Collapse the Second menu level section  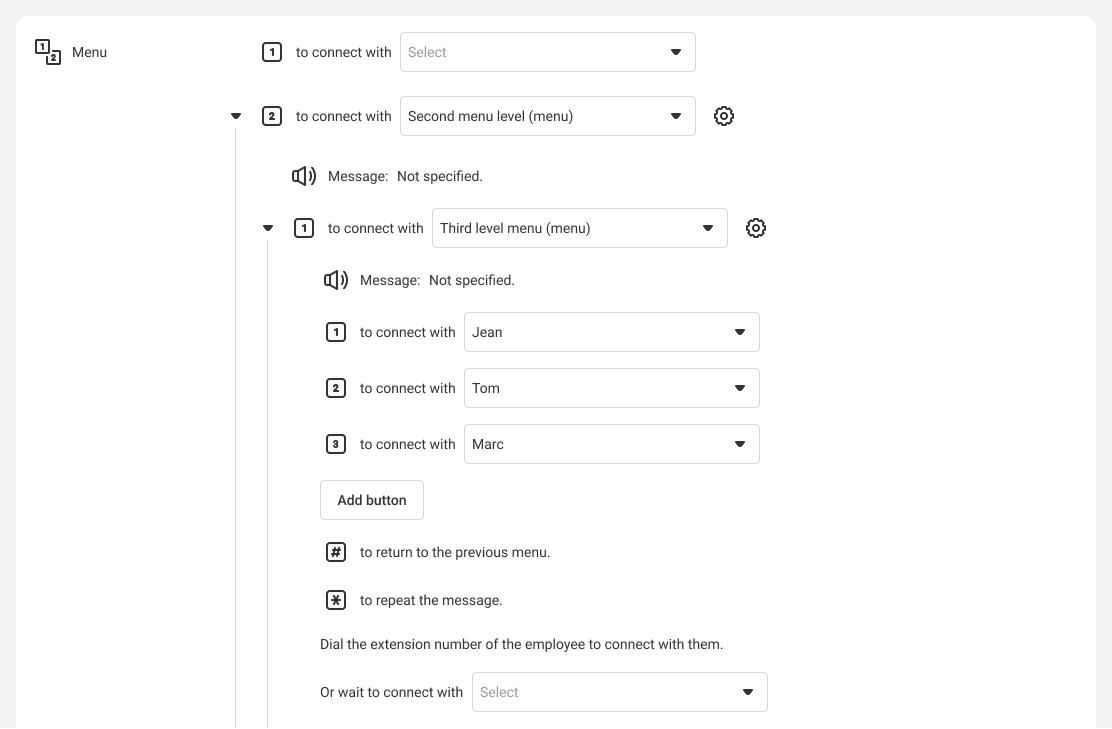coord(236,116)
